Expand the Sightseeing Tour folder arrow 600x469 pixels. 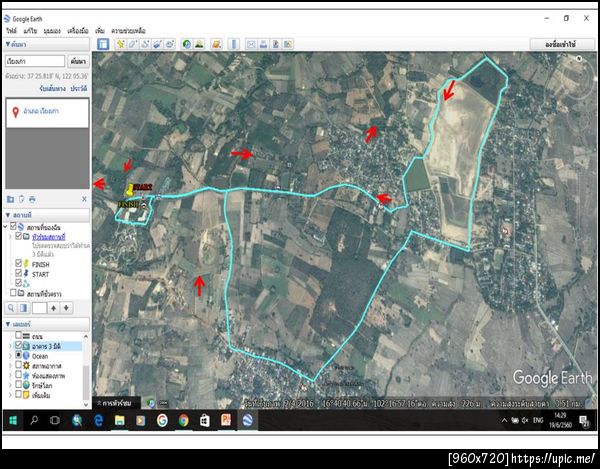(x=10, y=237)
